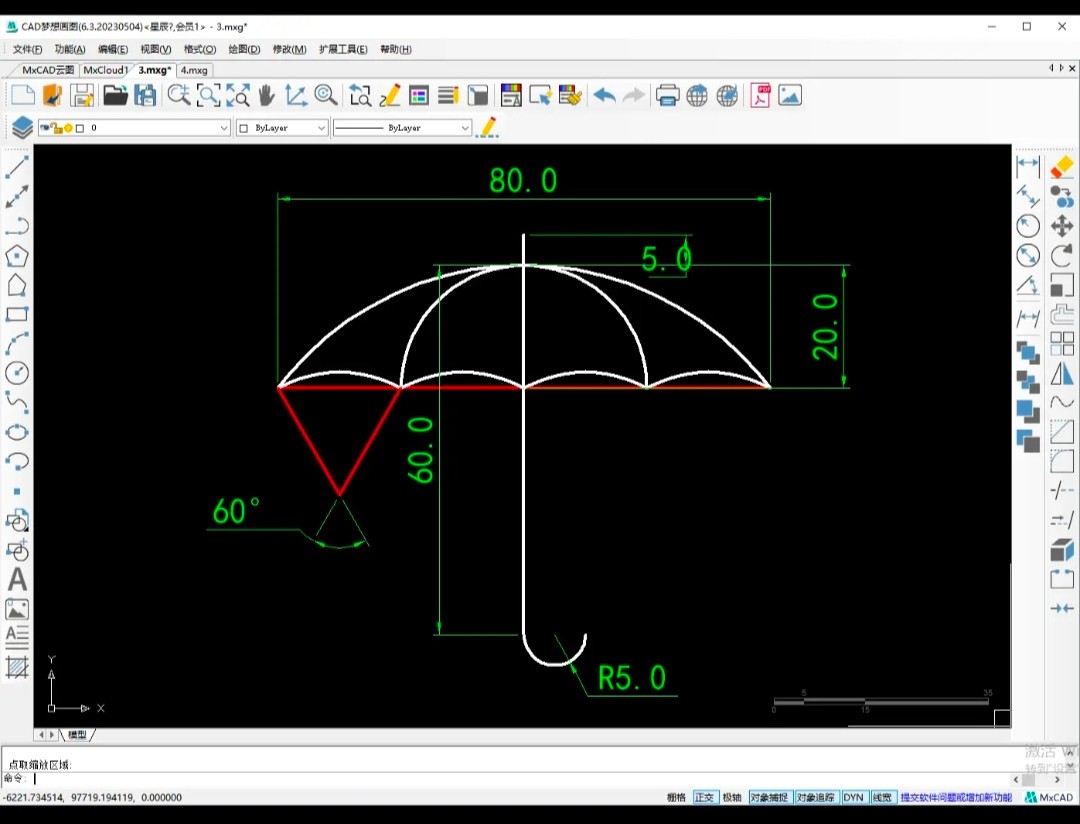
Task: Click the Pan hand tool
Action: pyautogui.click(x=266, y=95)
